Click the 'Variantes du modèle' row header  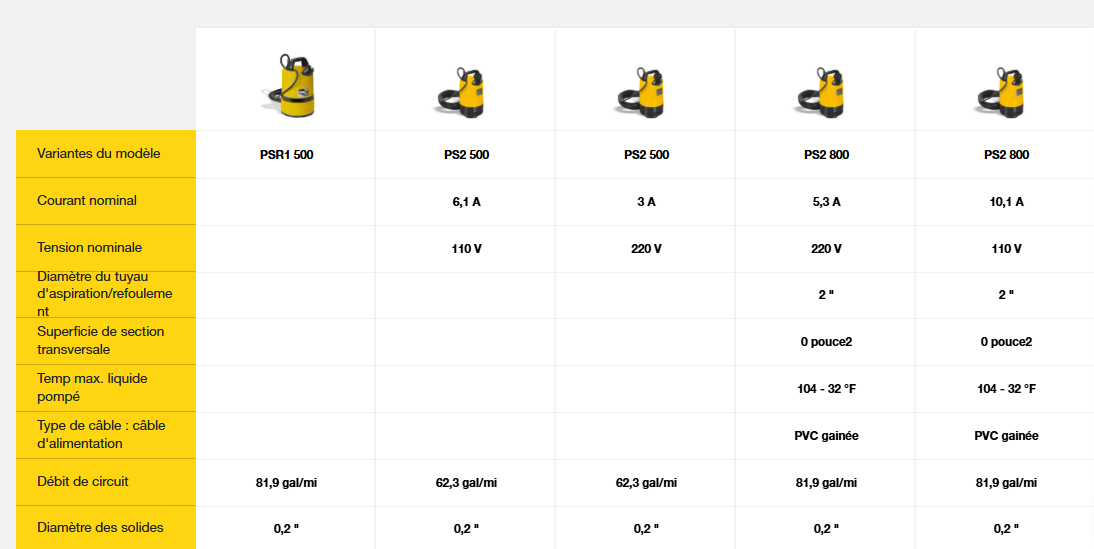pos(99,154)
